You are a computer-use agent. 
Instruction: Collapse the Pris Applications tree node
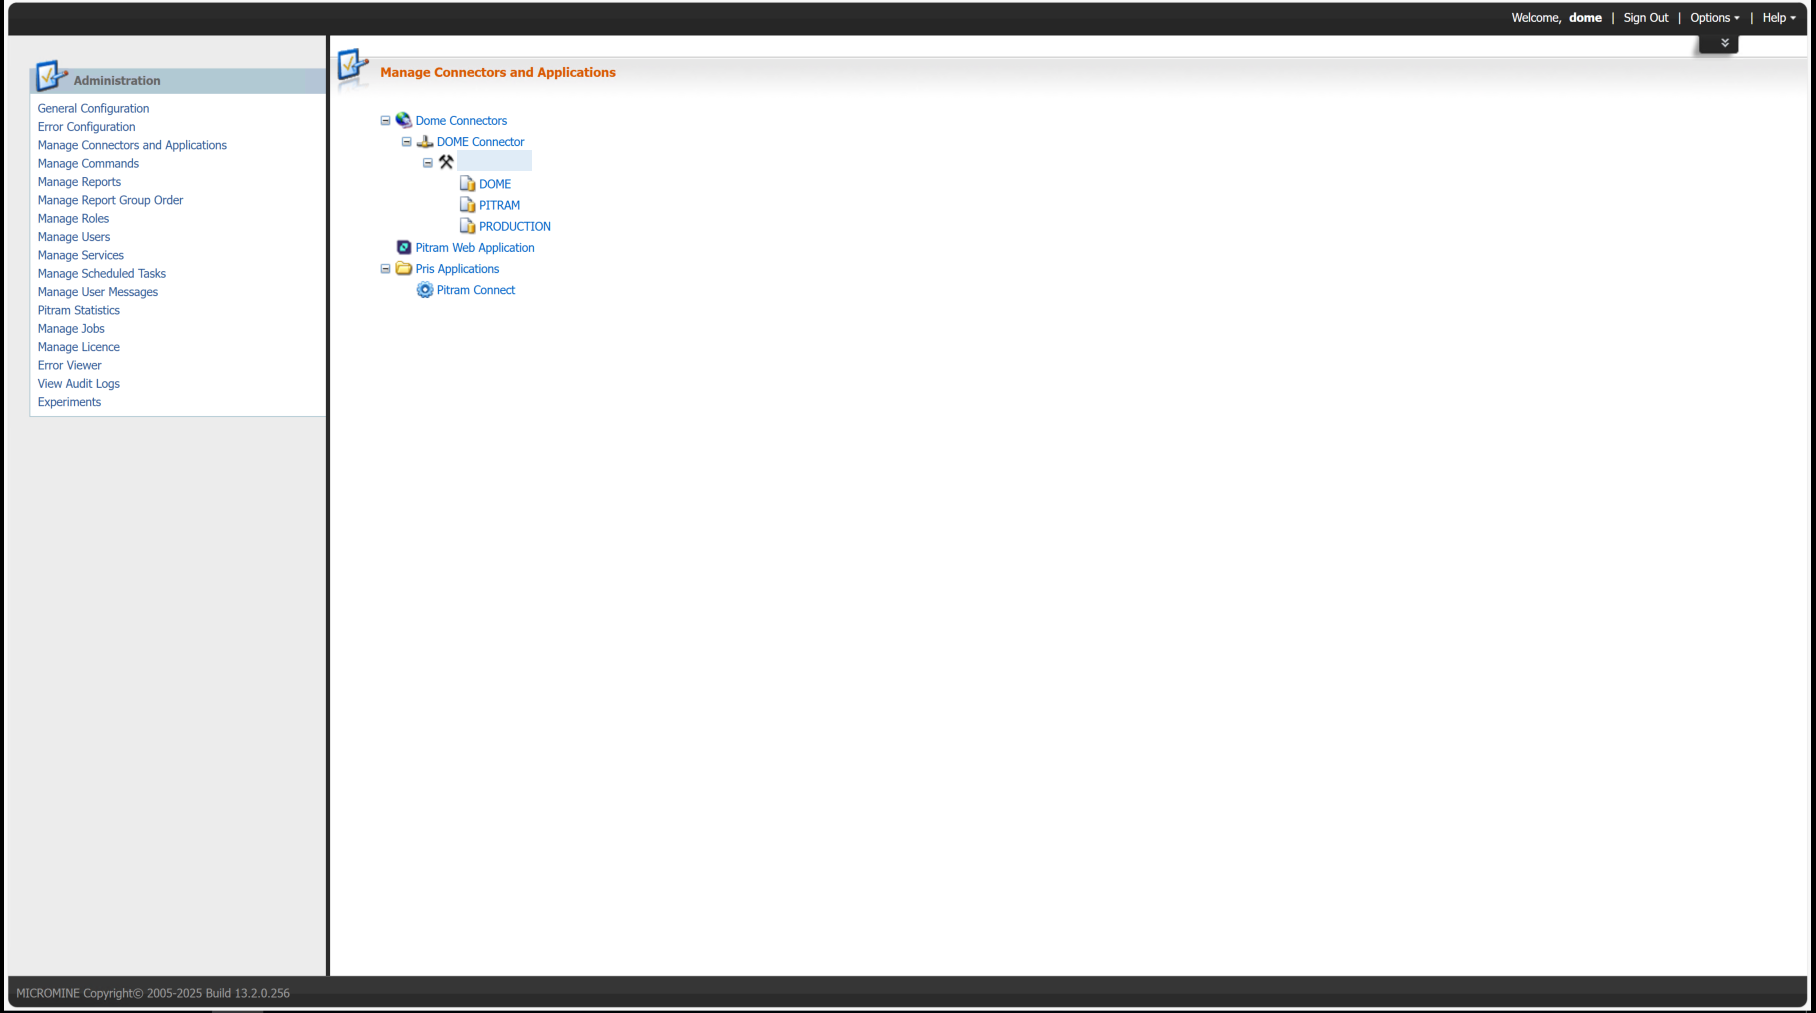385,269
